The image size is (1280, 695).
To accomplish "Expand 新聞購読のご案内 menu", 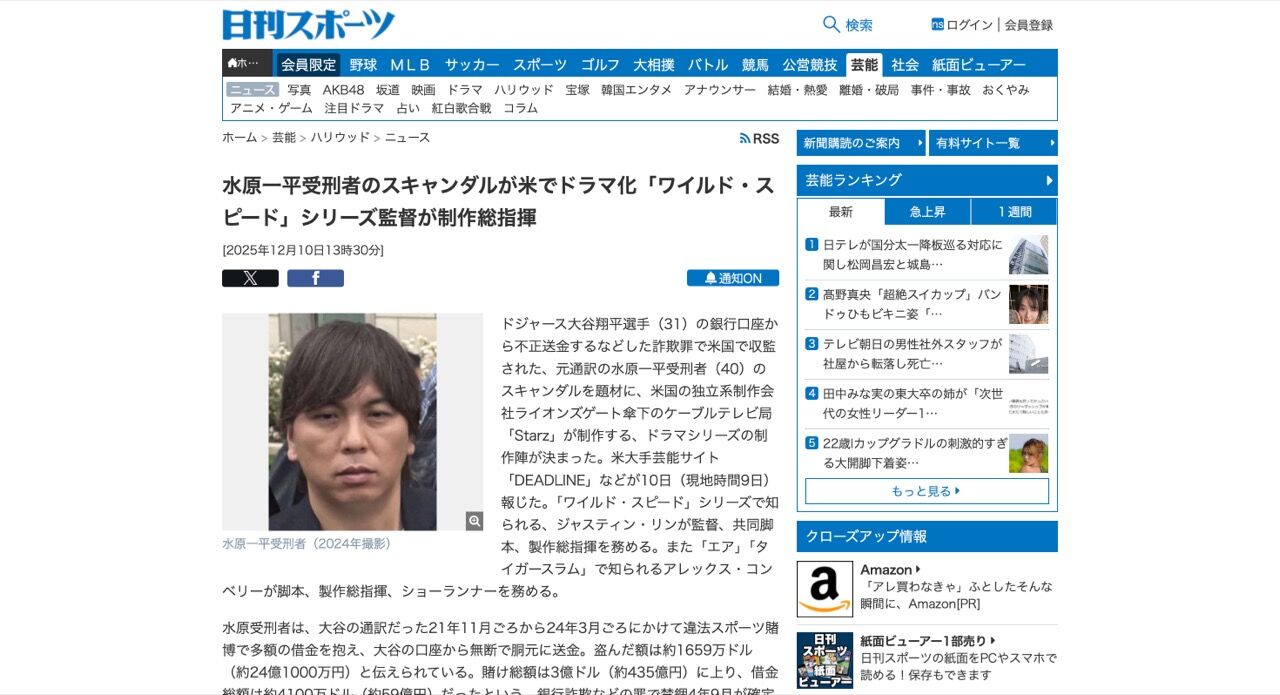I will (861, 143).
